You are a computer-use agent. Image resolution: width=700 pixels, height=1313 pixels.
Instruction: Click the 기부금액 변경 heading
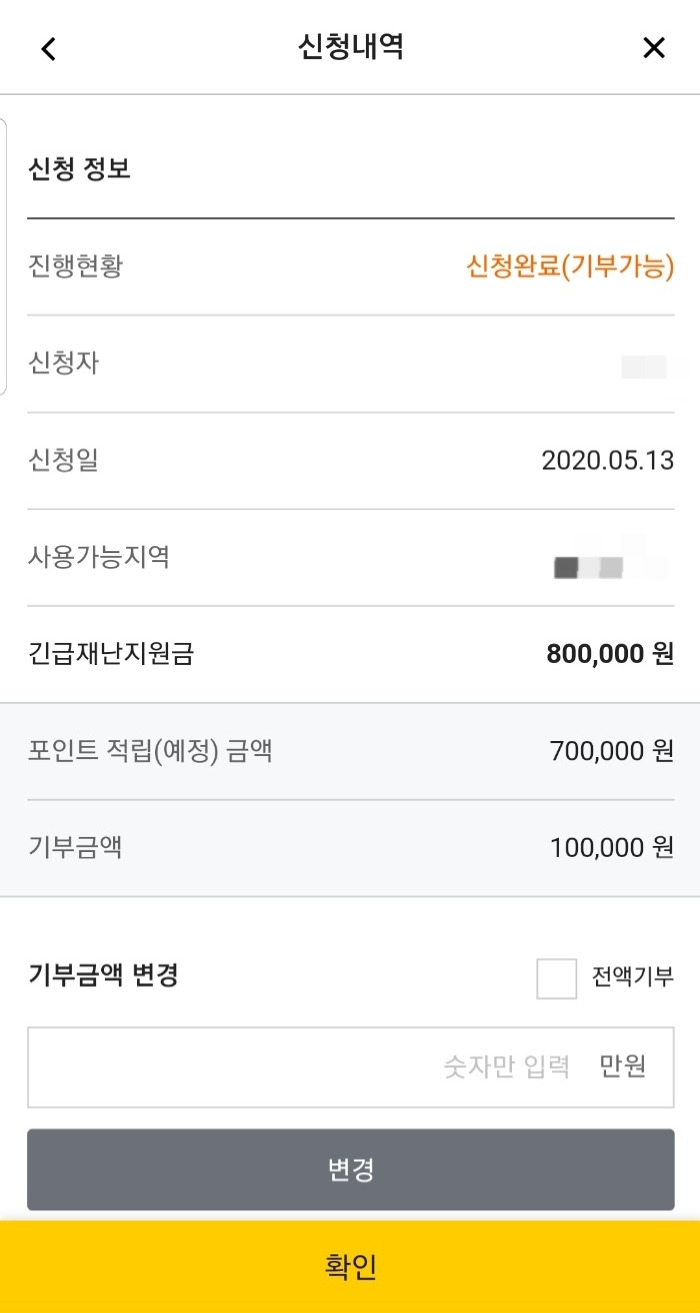(x=103, y=975)
